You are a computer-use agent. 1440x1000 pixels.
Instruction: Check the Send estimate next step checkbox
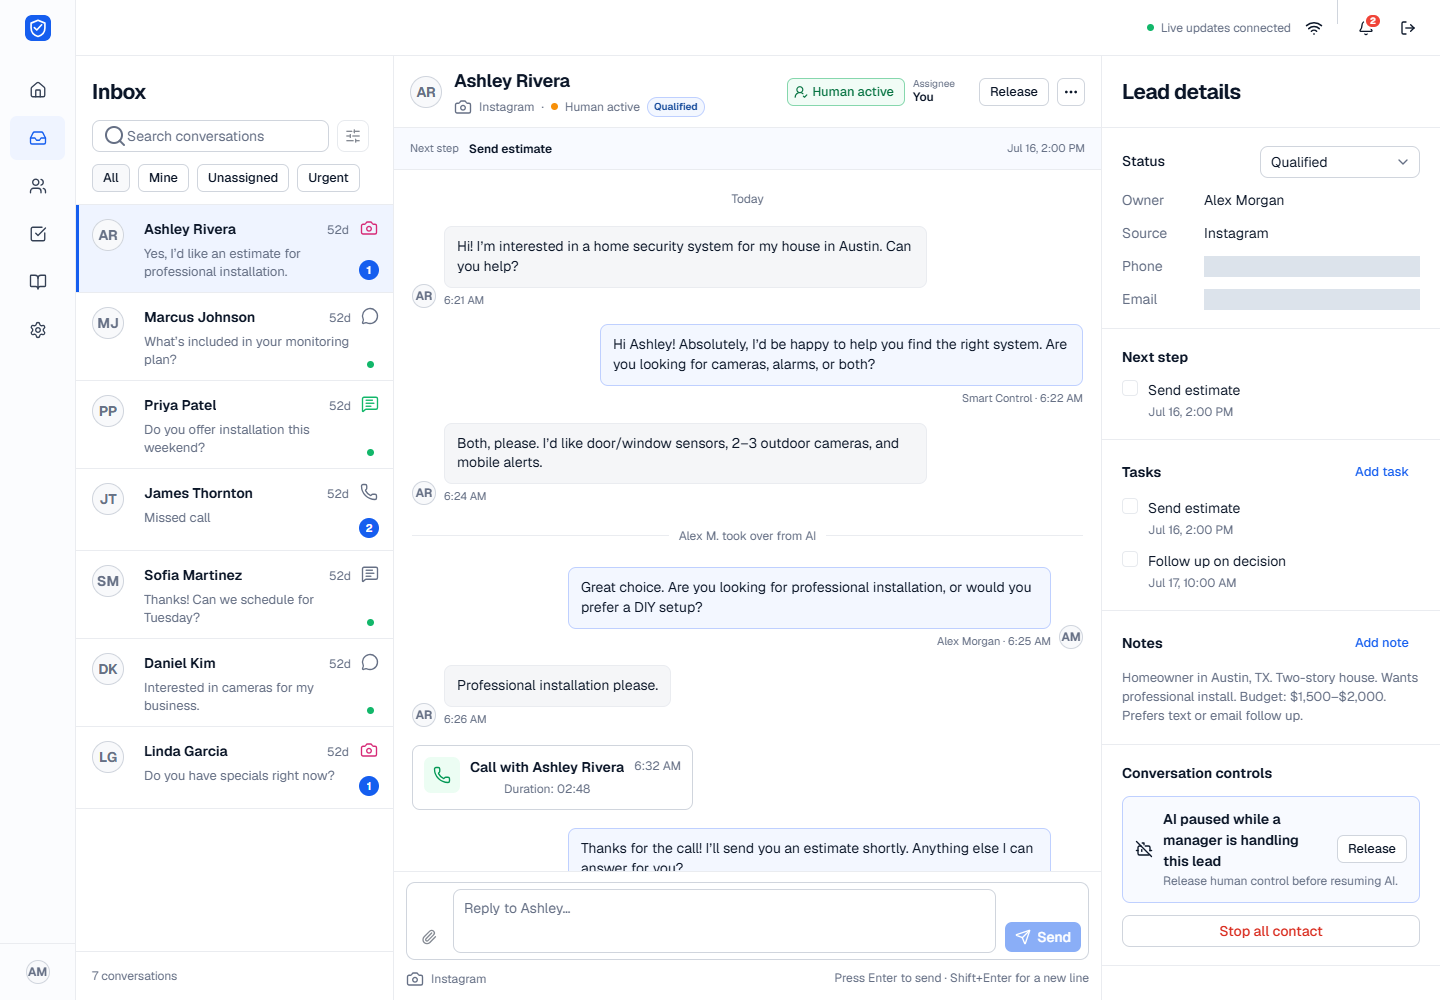tap(1130, 388)
